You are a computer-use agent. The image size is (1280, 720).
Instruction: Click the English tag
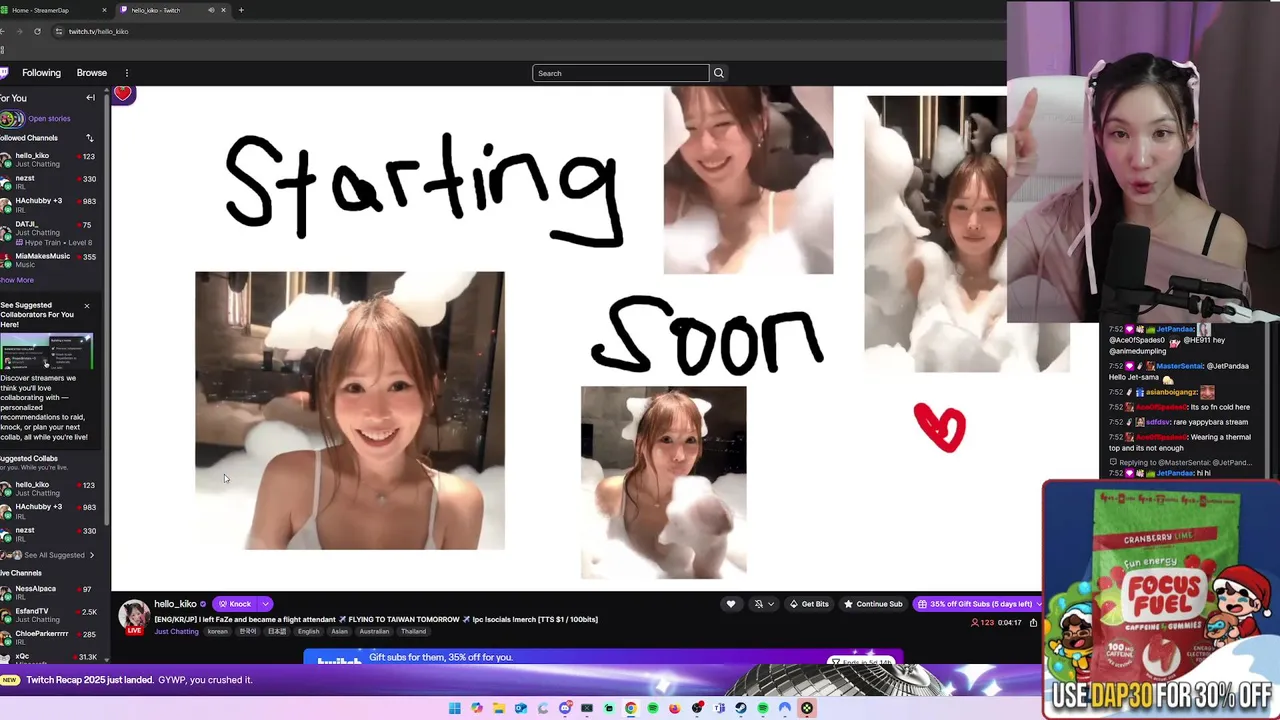point(308,632)
